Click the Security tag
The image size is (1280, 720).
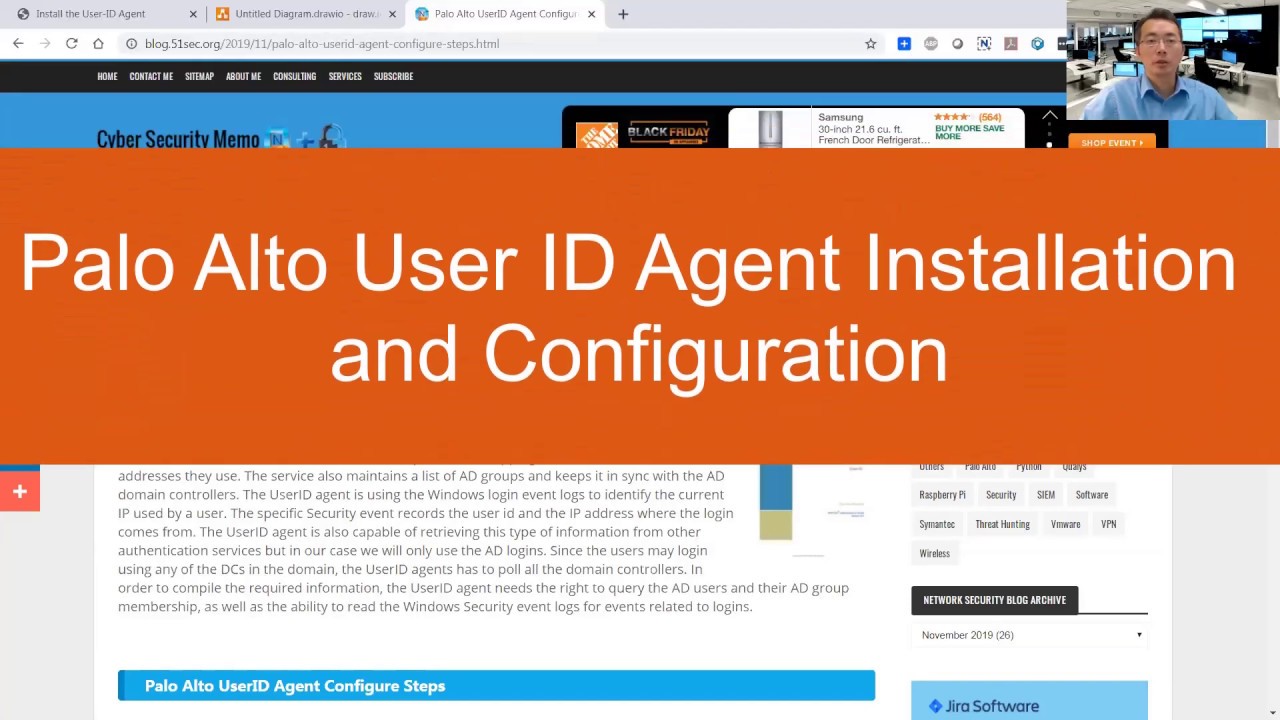pos(1001,494)
